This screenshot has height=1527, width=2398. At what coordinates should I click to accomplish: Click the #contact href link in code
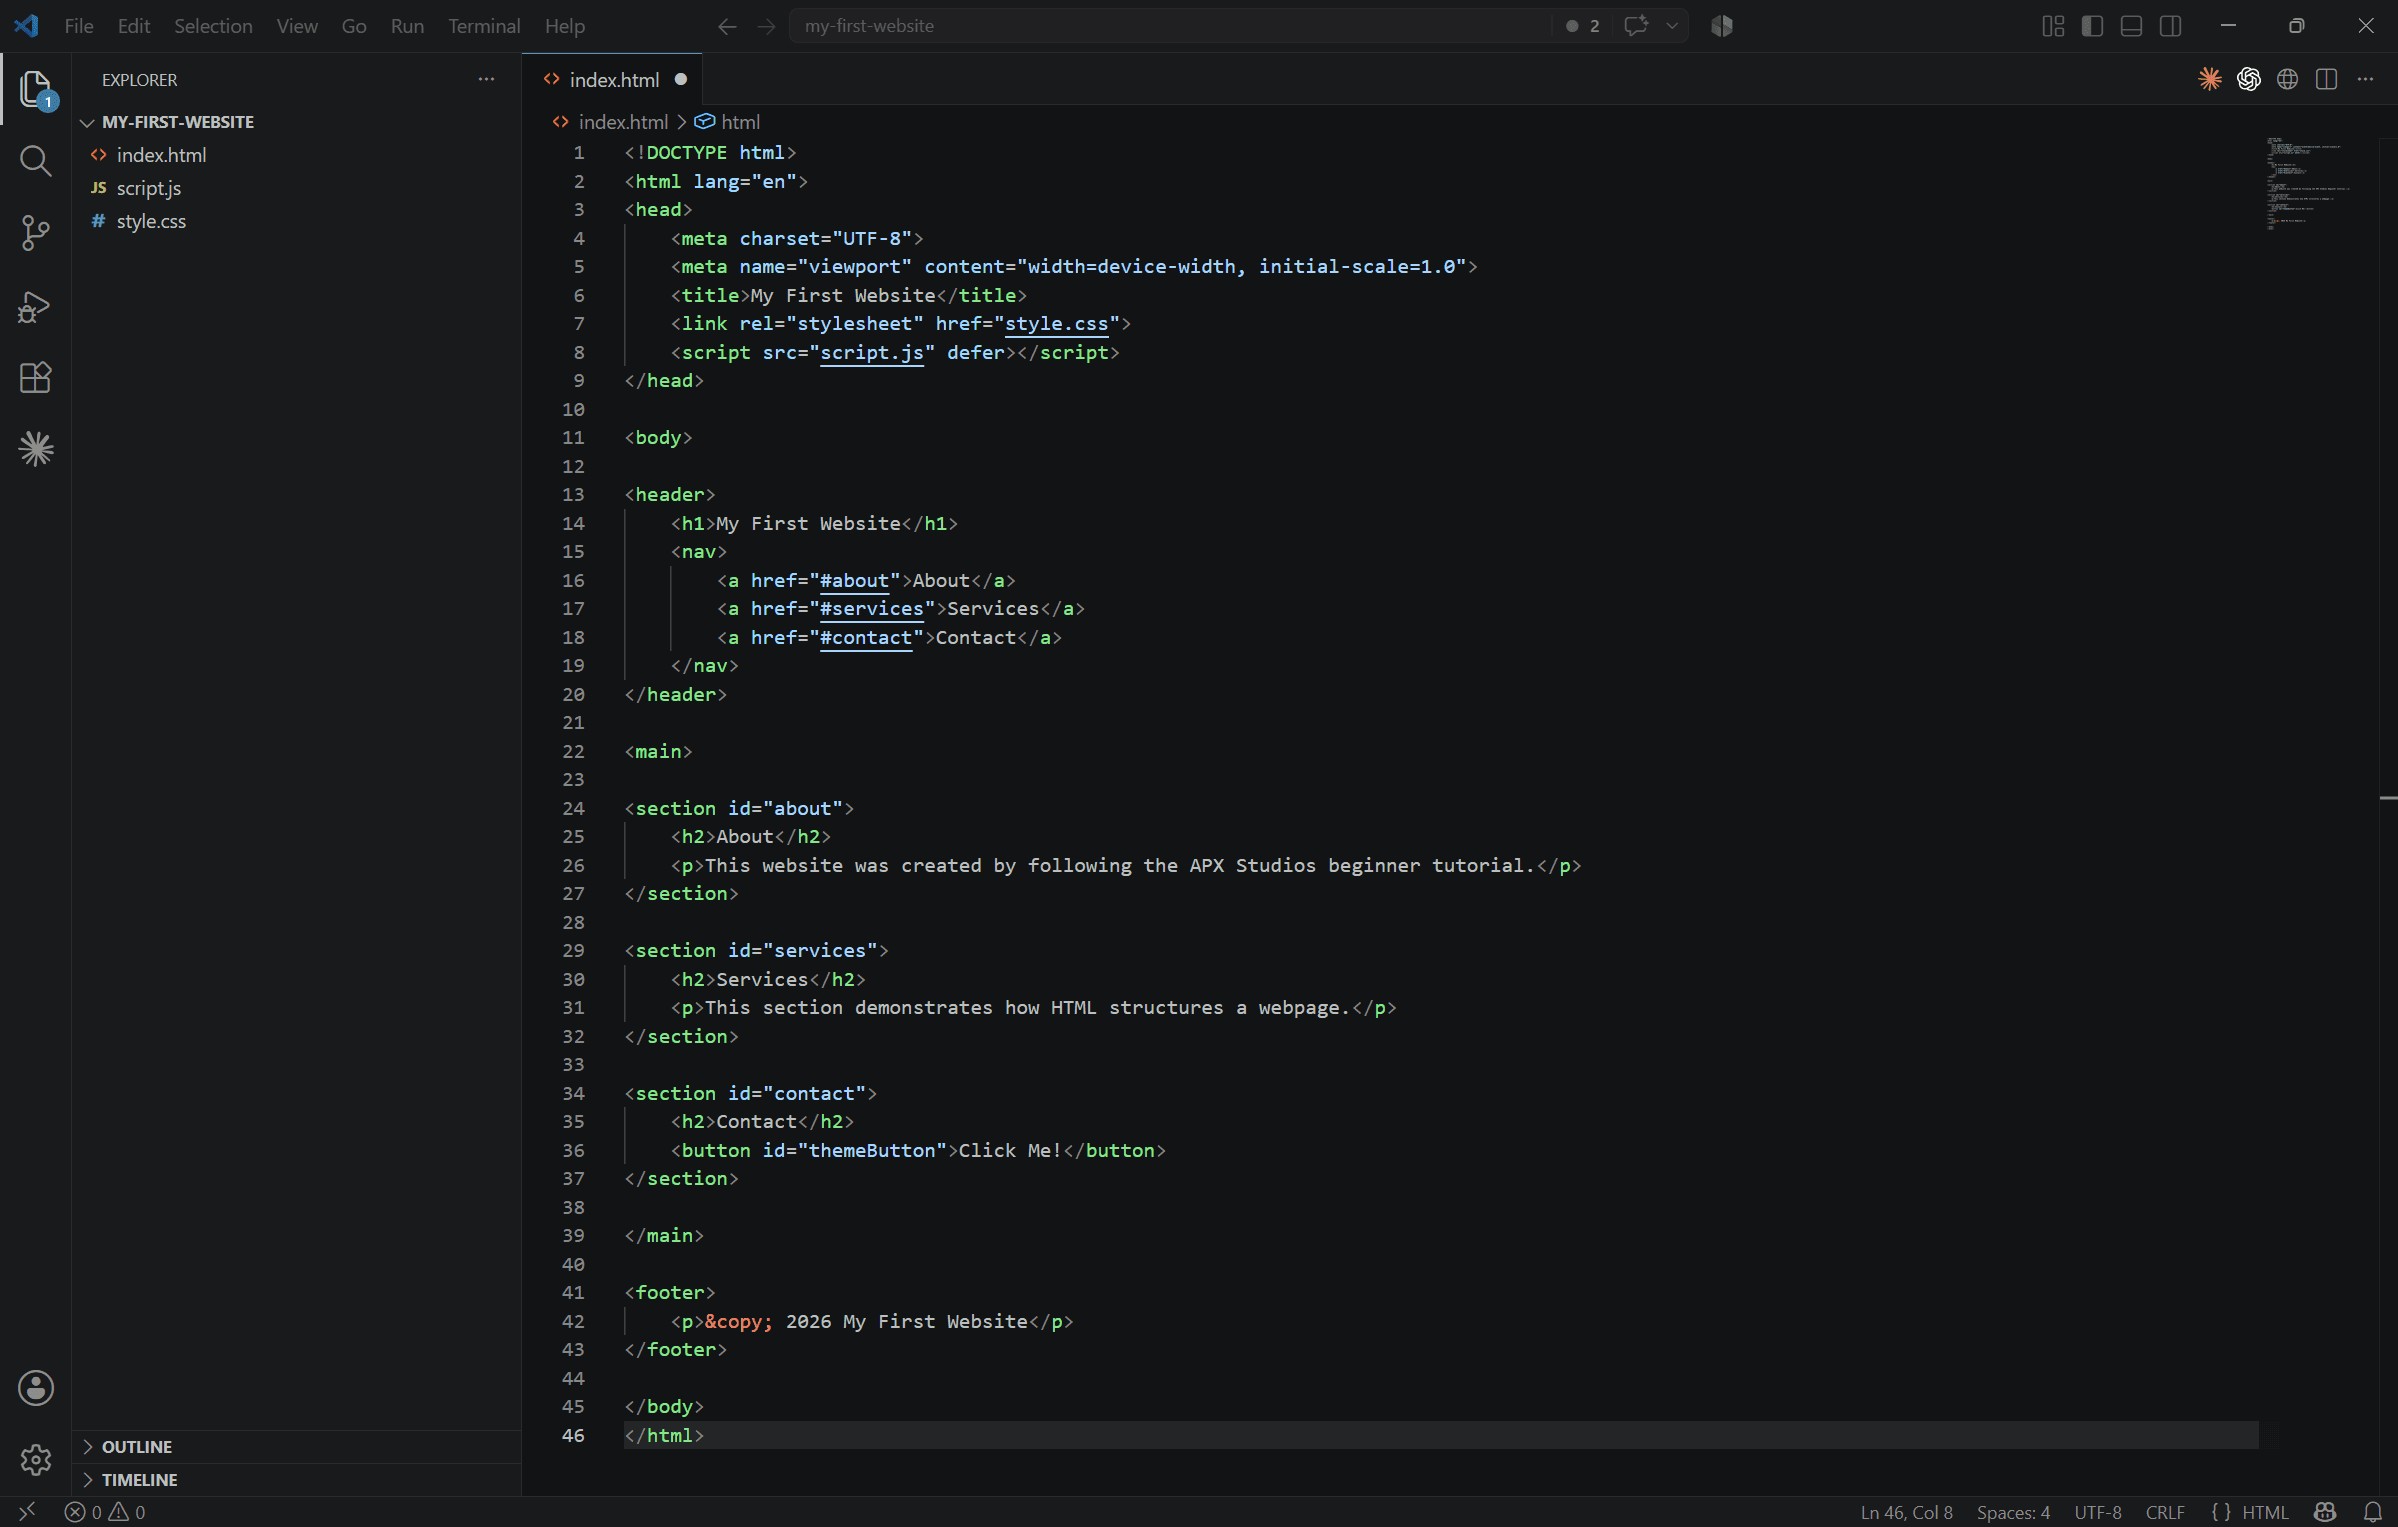tap(865, 638)
